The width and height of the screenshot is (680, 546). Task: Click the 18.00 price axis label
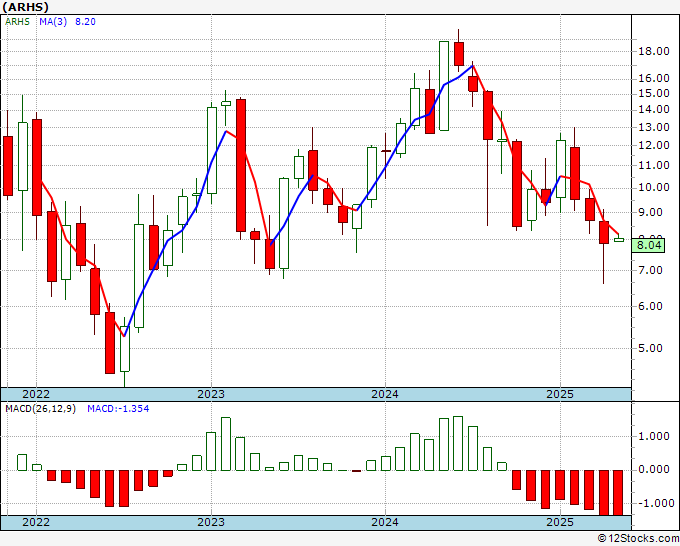pos(654,52)
